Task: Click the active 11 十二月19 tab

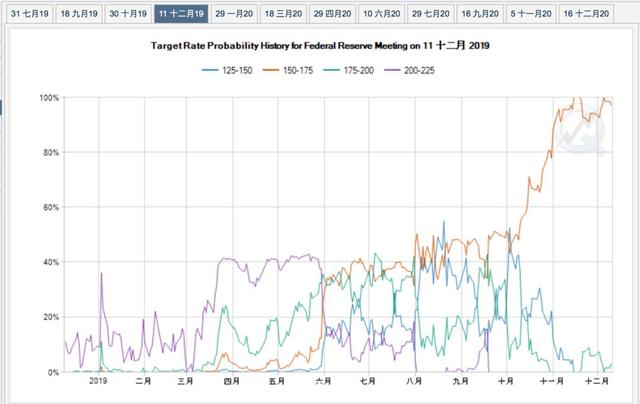Action: [x=182, y=14]
